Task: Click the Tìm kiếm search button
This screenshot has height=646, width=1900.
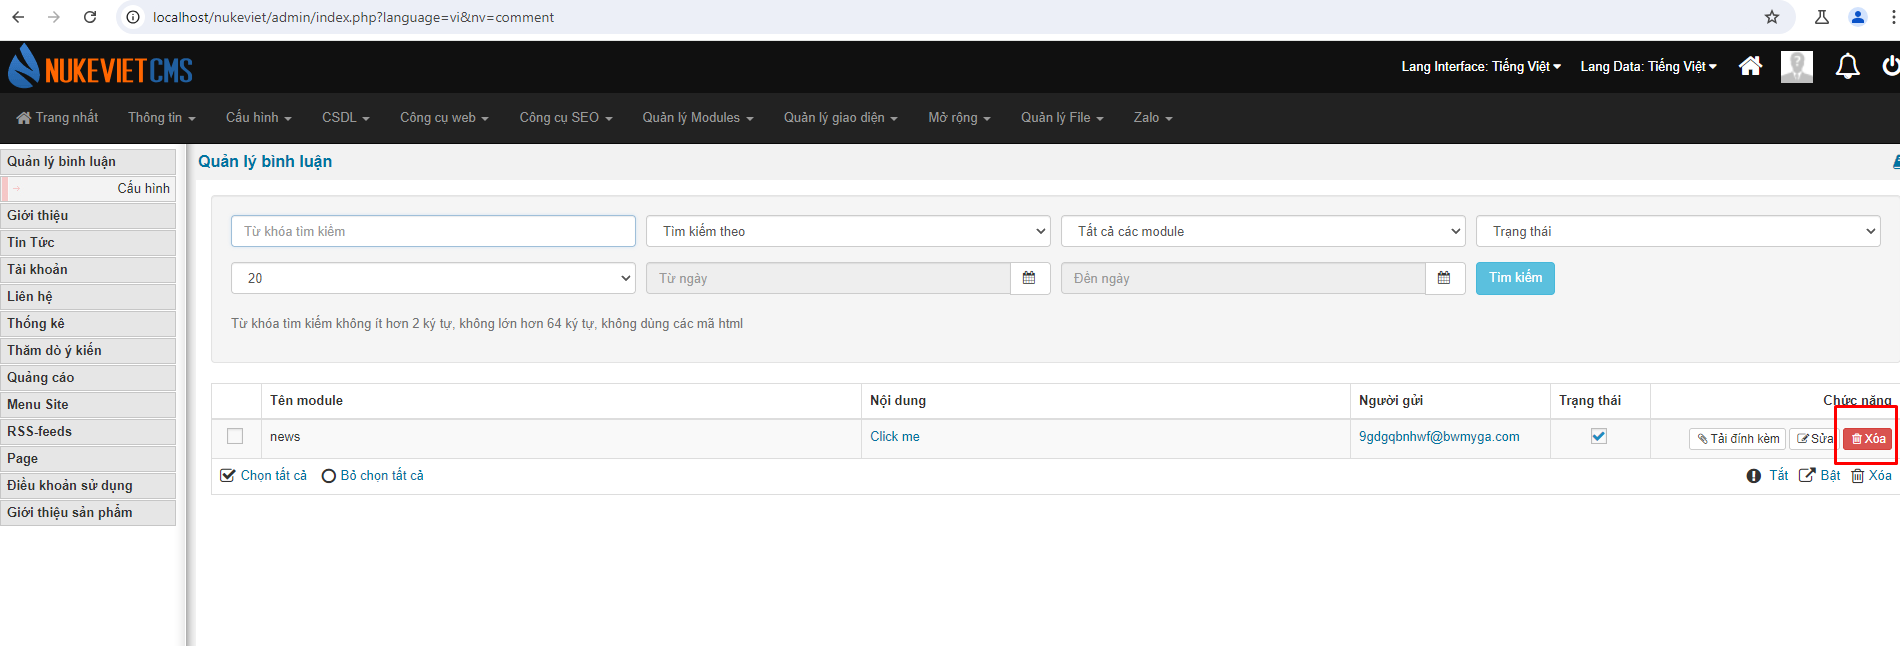Action: pos(1515,278)
